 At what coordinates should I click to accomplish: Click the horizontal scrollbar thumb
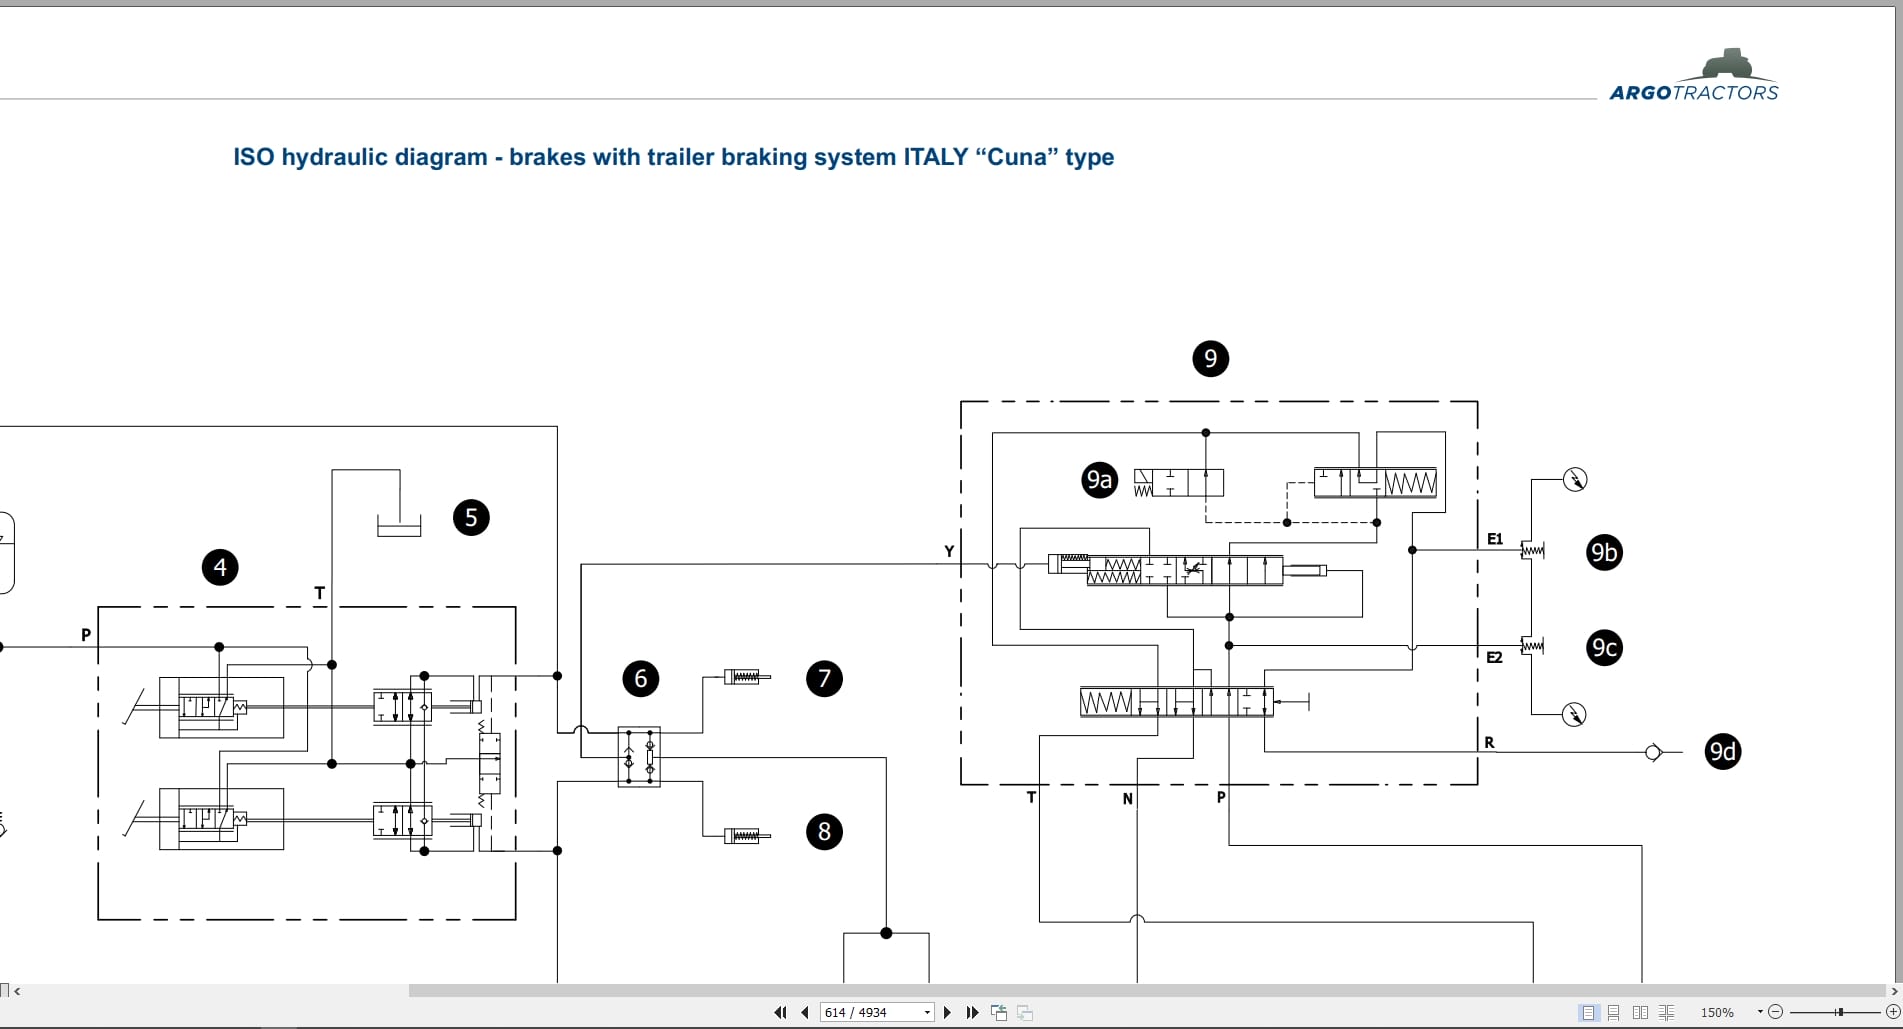tap(1146, 991)
